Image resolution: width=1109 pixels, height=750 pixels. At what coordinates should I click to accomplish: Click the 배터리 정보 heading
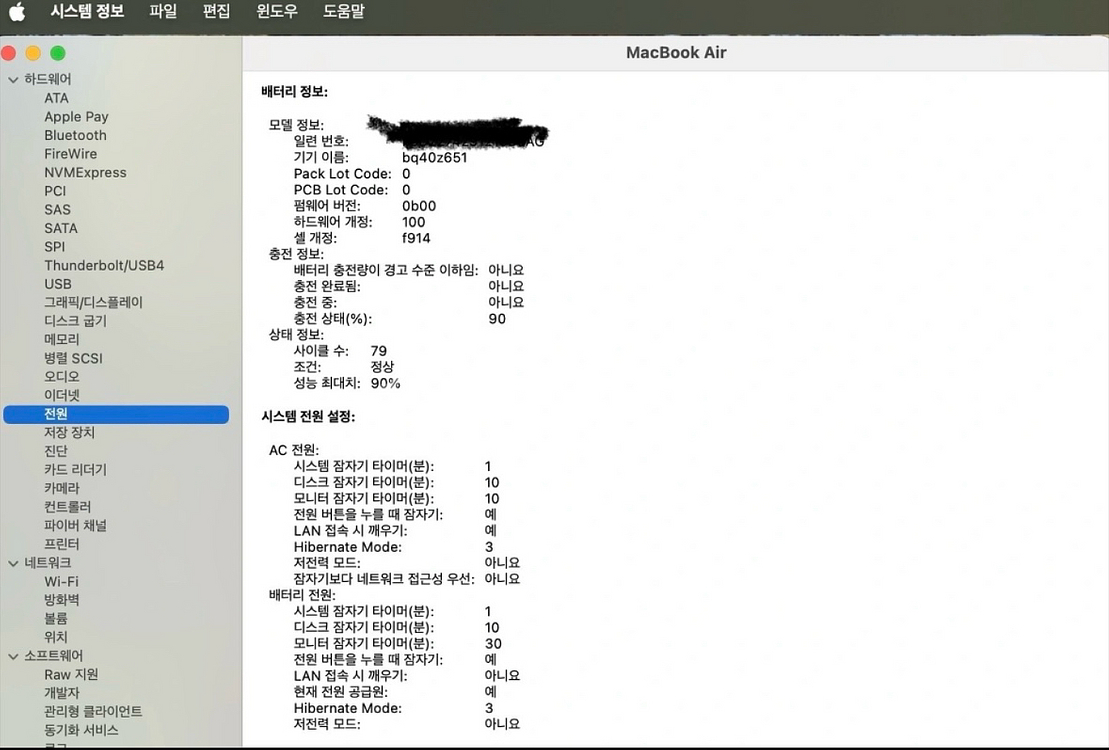(294, 92)
